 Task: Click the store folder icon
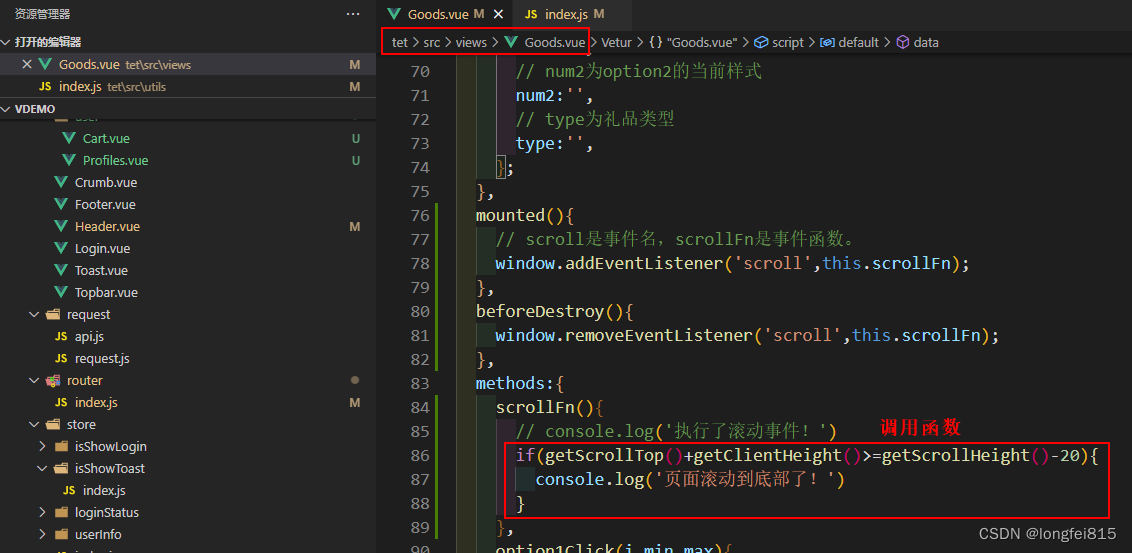52,424
